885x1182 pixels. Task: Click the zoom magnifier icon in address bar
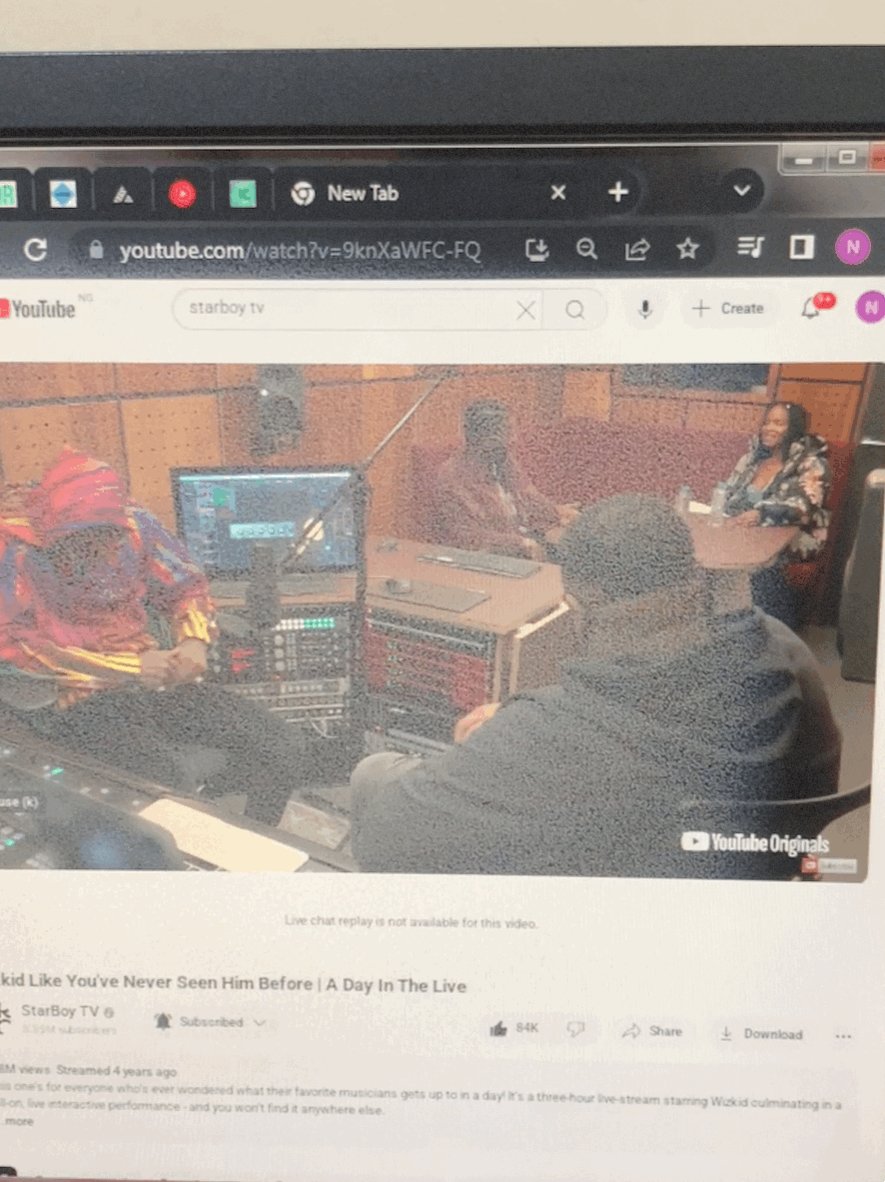click(x=586, y=249)
